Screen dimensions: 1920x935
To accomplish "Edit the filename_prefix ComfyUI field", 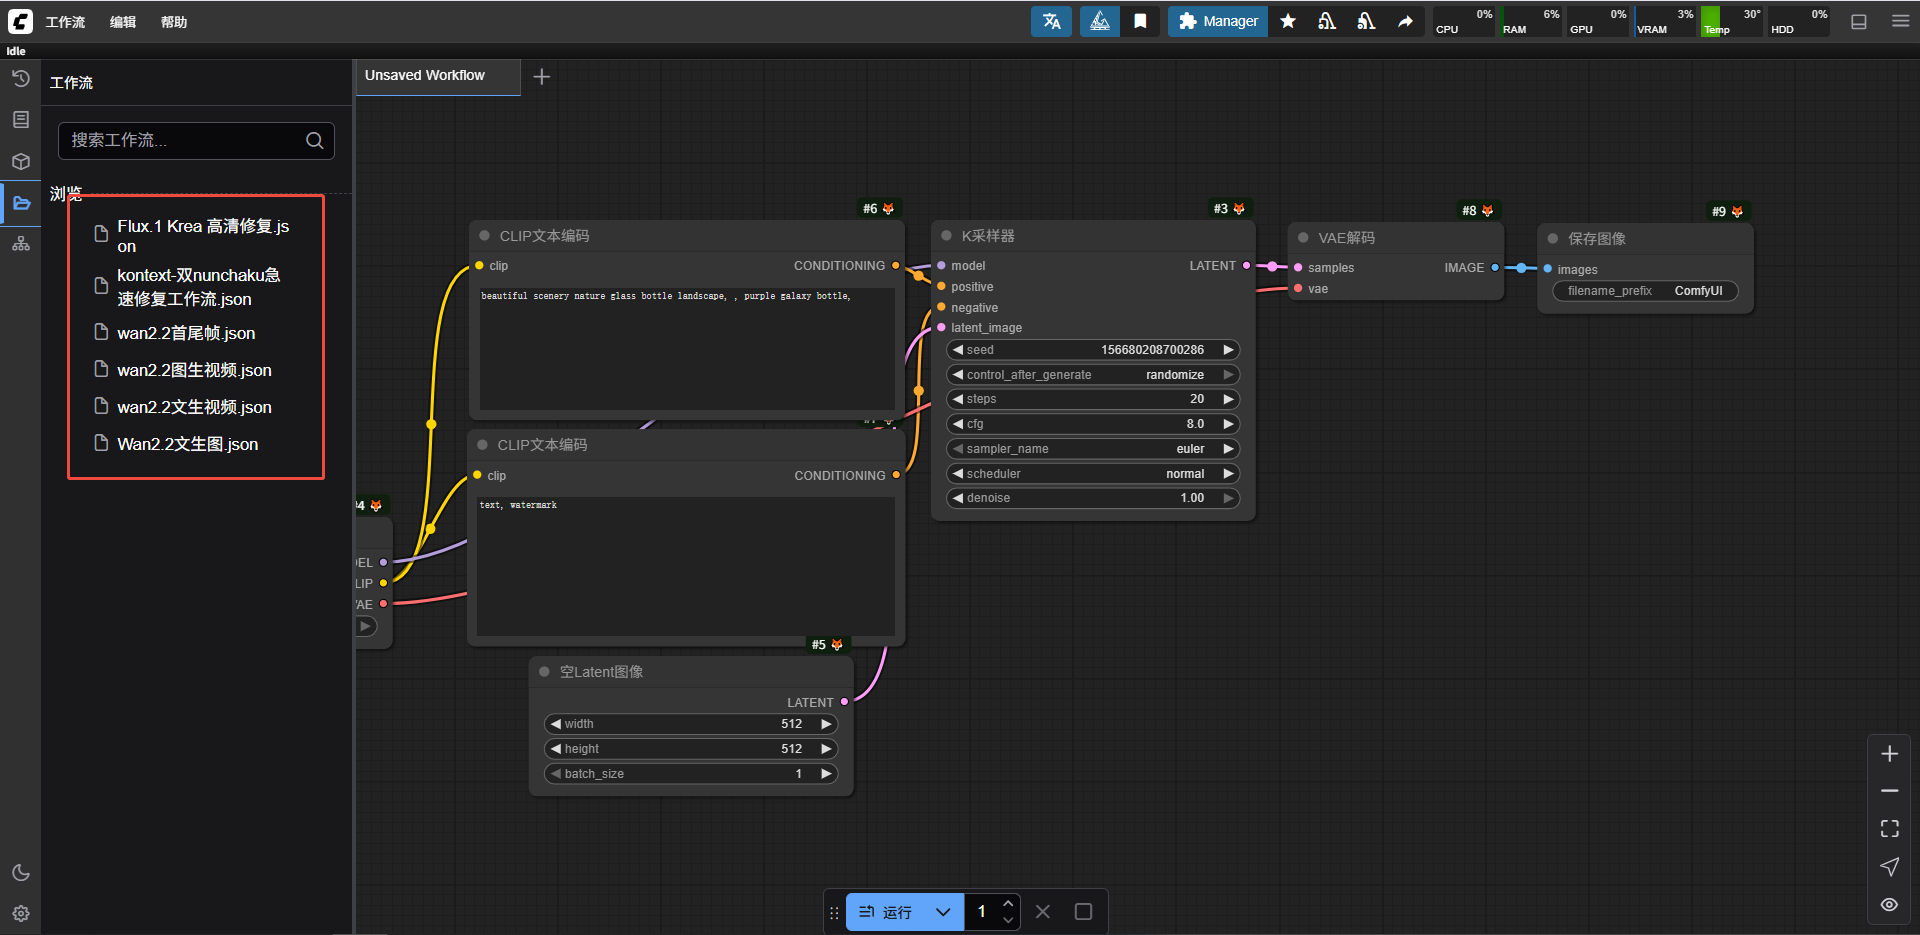I will point(1645,291).
